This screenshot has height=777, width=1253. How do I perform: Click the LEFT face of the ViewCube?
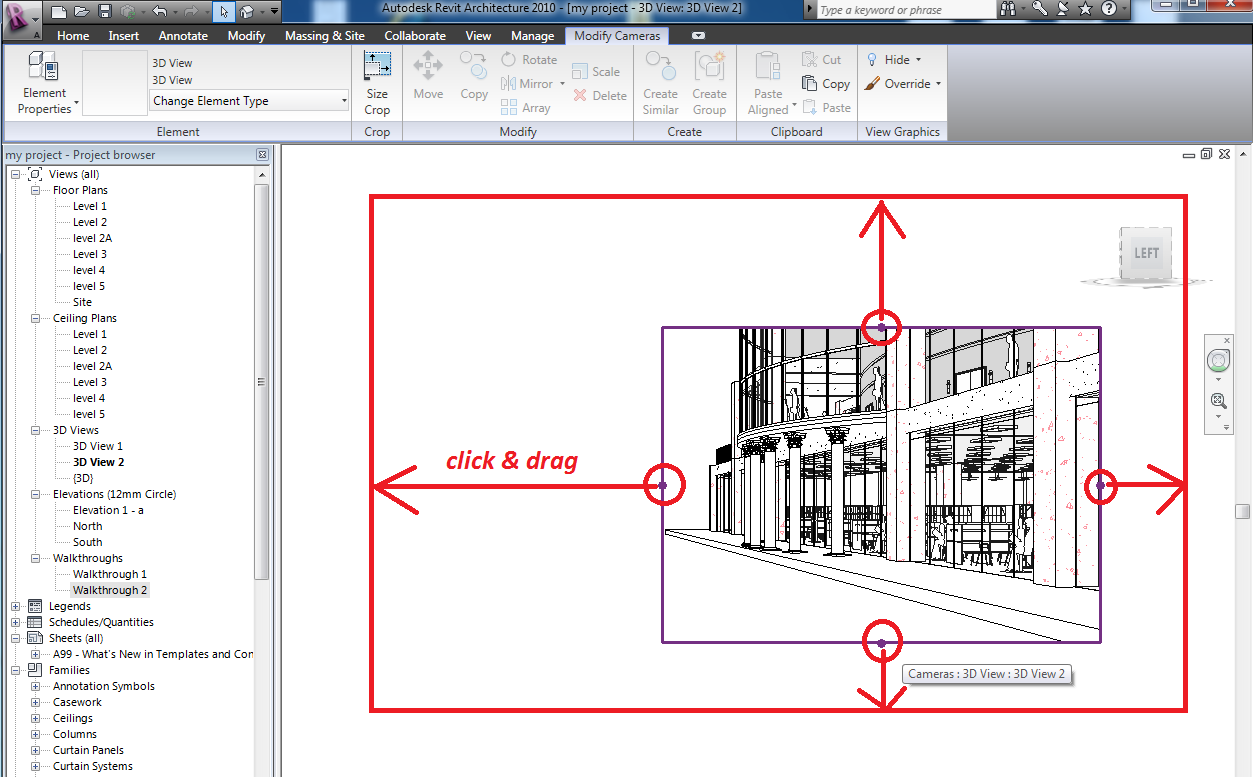pos(1144,254)
